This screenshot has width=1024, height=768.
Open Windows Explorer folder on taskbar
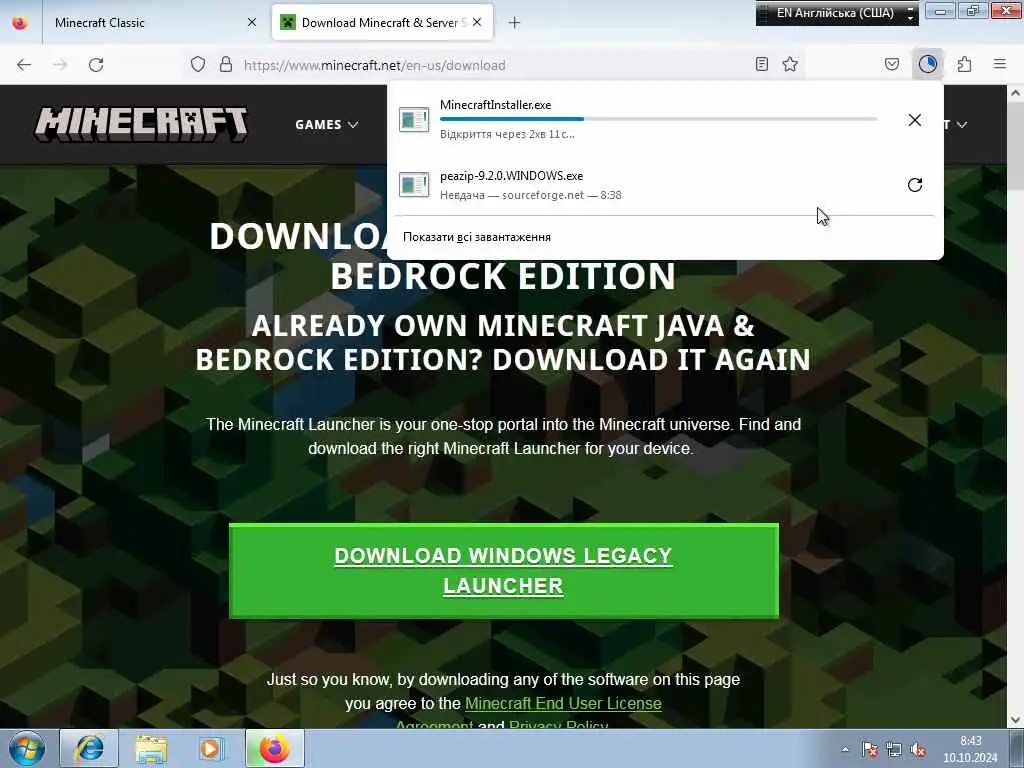(151, 748)
